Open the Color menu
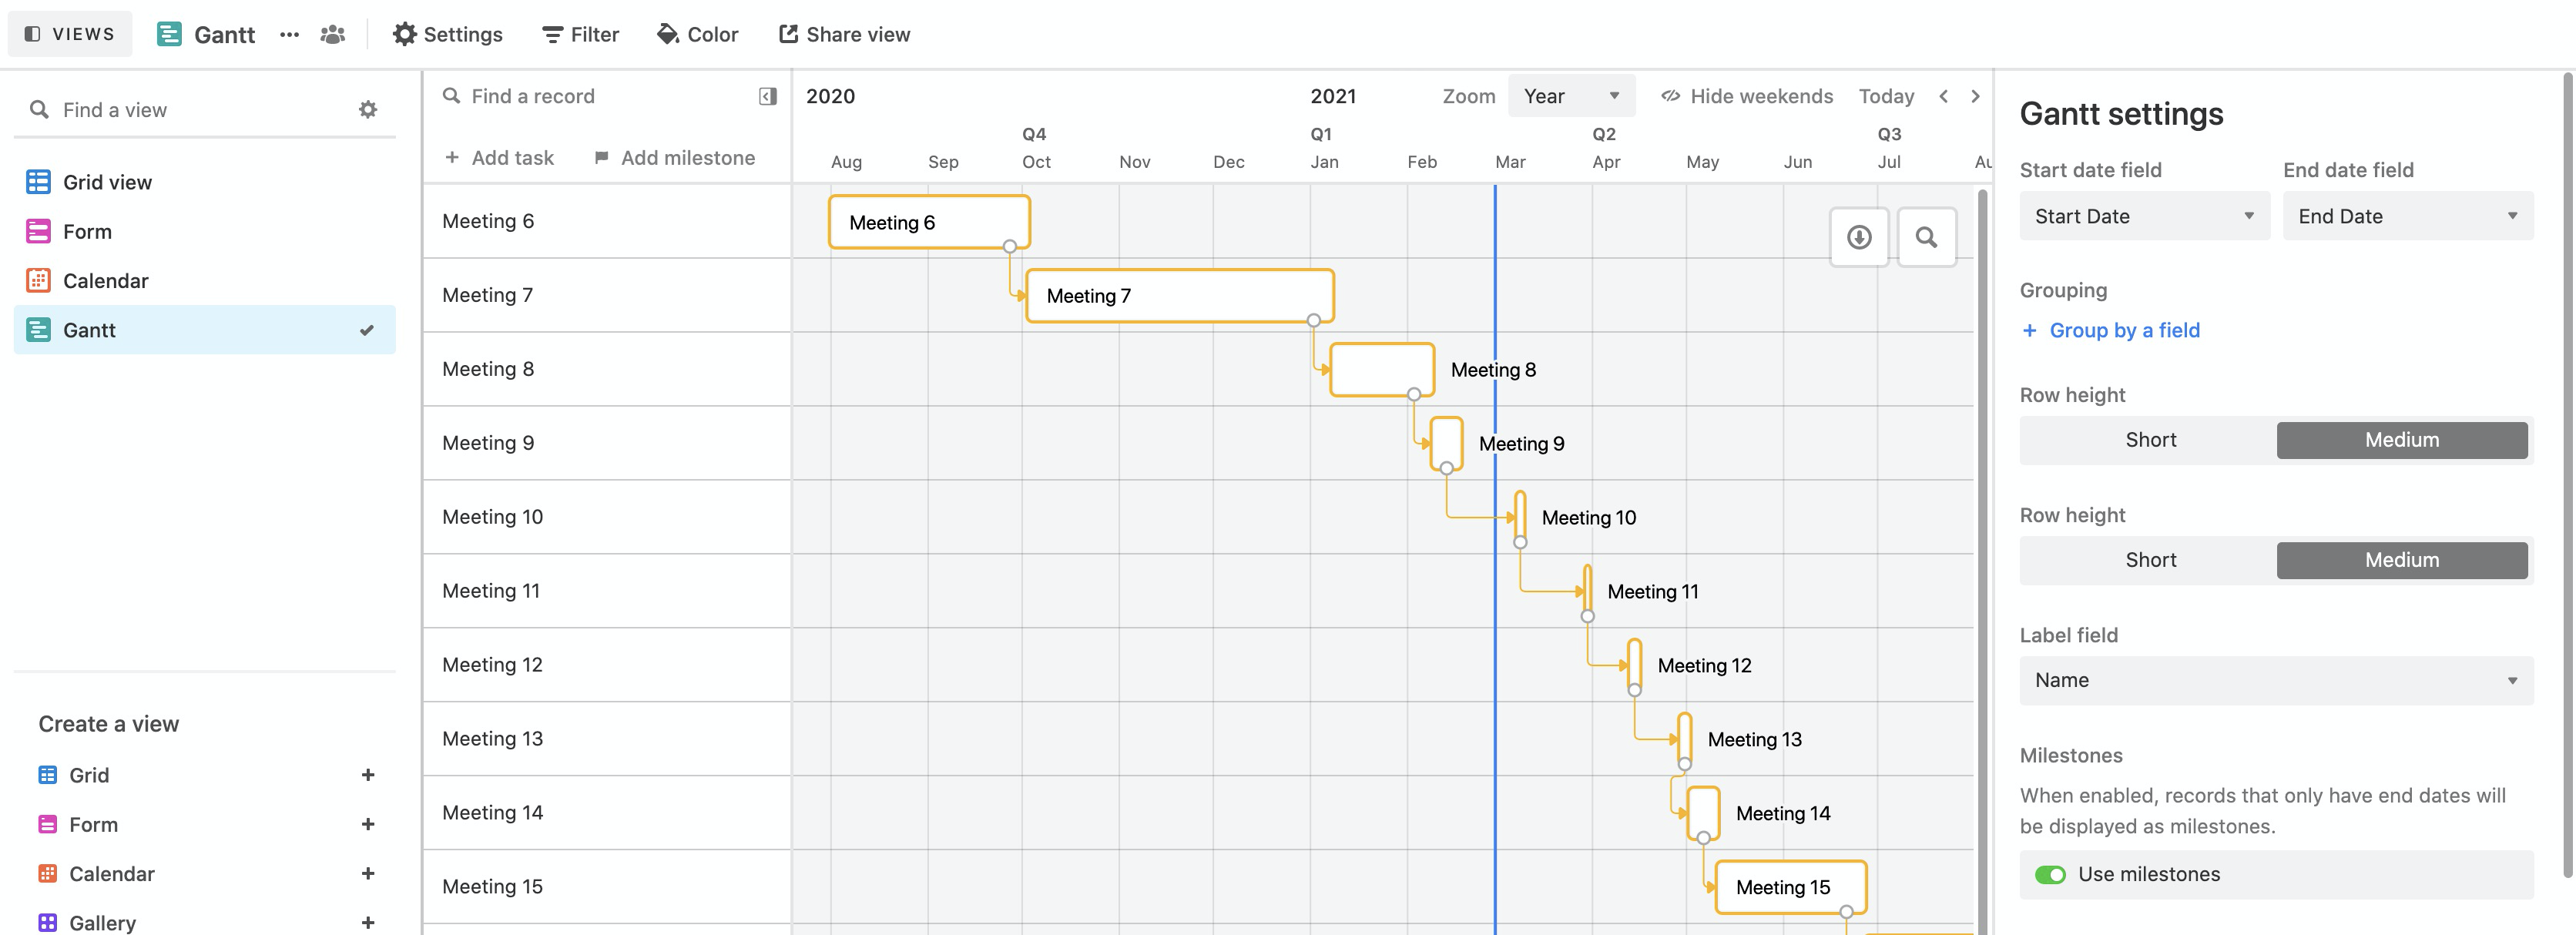 pyautogui.click(x=698, y=34)
